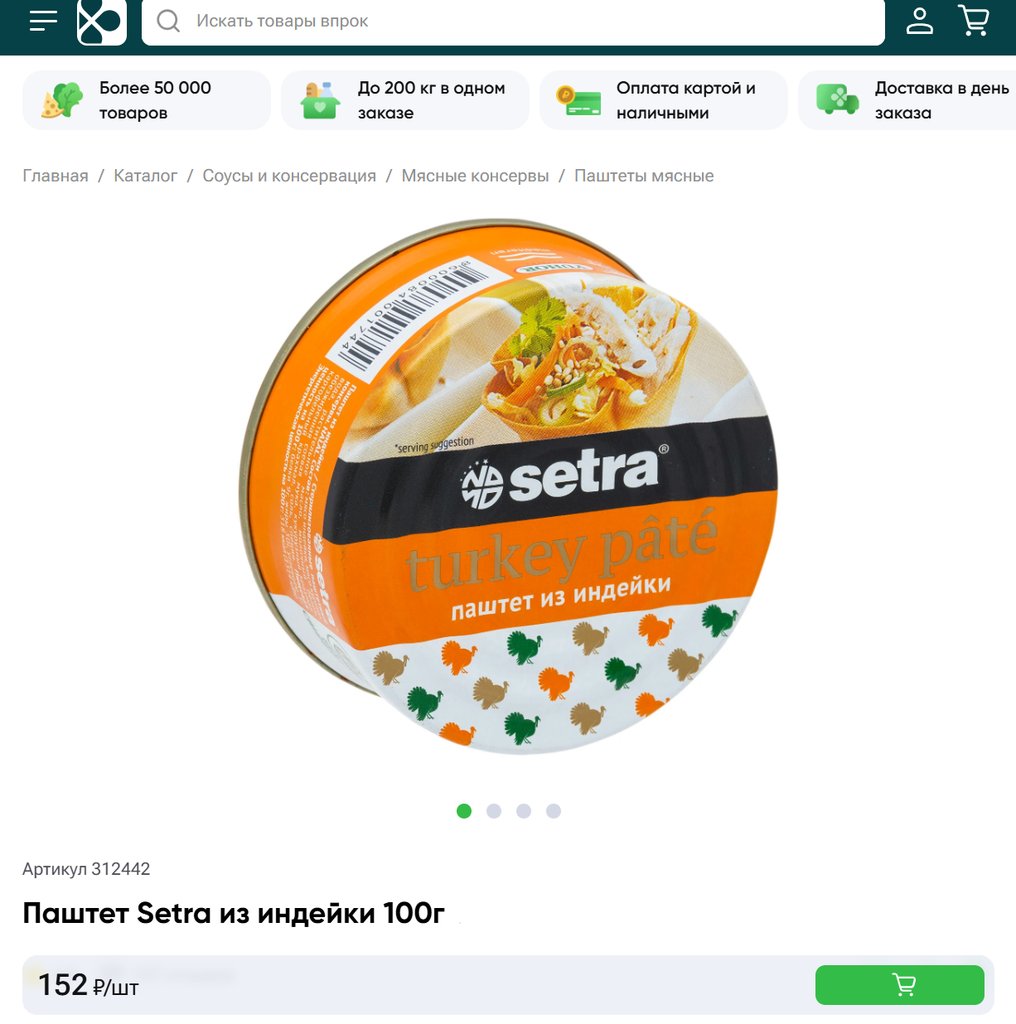This screenshot has height=1024, width=1016.
Task: Click the delivery truck icon
Action: [x=837, y=99]
